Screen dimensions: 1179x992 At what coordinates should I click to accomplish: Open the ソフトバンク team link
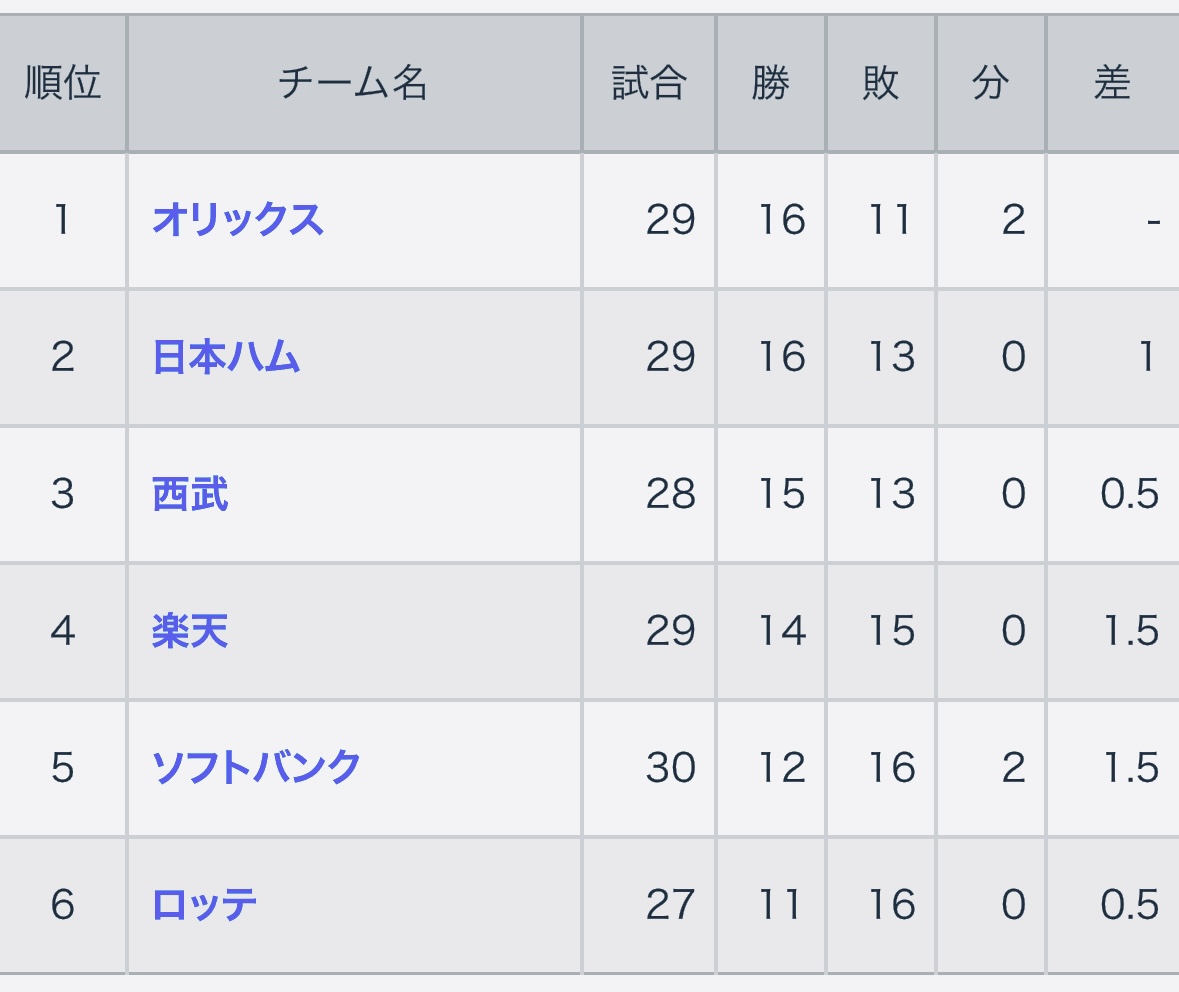[x=256, y=768]
